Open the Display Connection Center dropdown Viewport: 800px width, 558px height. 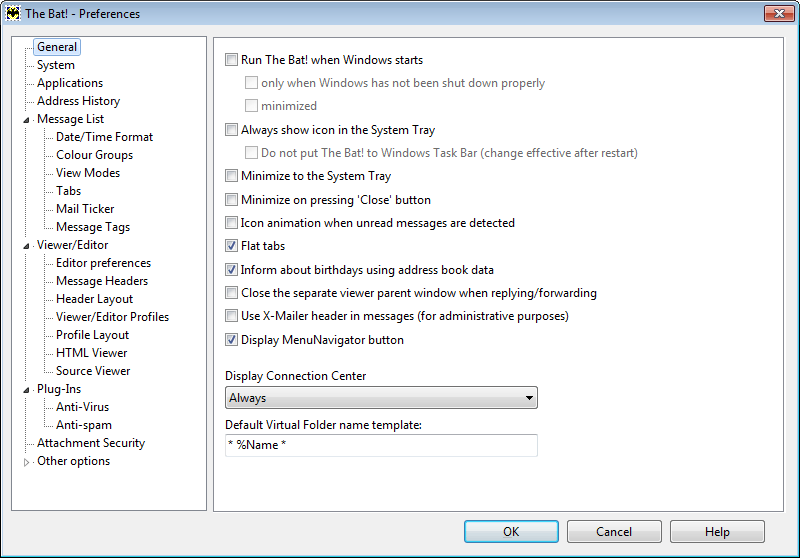click(x=381, y=398)
